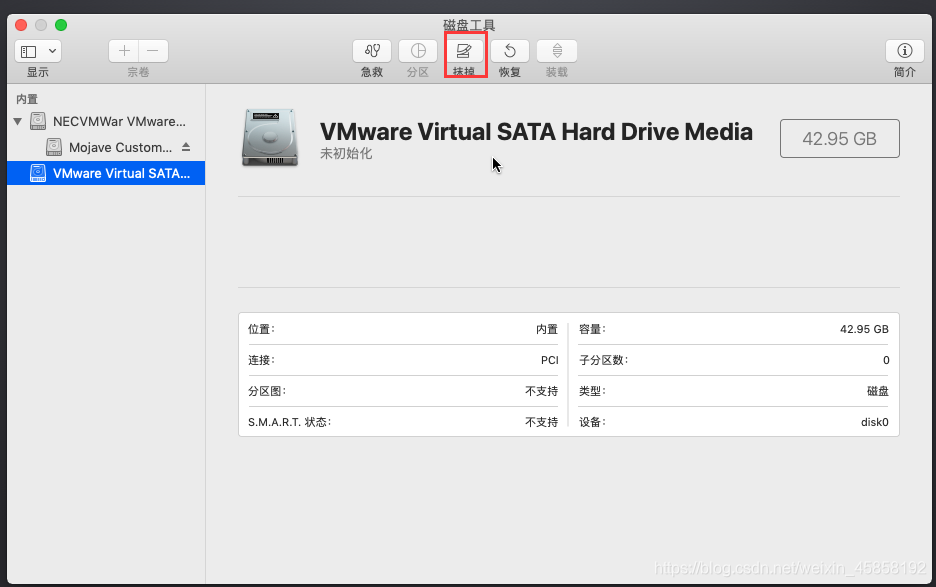This screenshot has width=936, height=587.
Task: Click the 内置 sidebar section header
Action: [27, 99]
